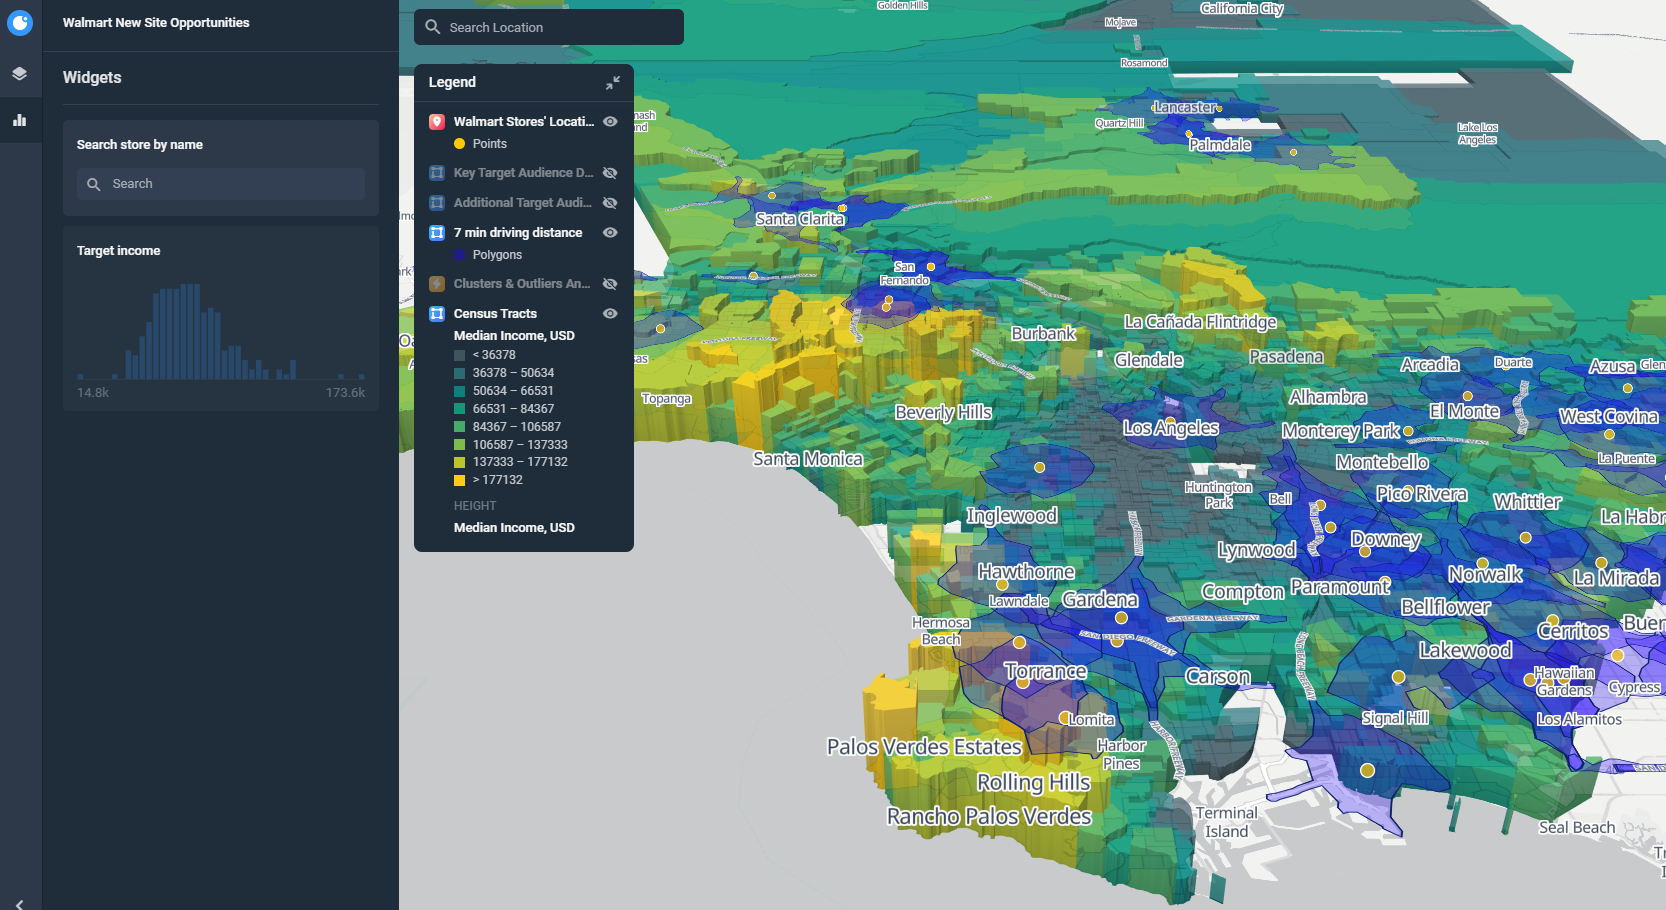The image size is (1666, 910).
Task: Click the Census Tracts layer icon
Action: pyautogui.click(x=436, y=313)
